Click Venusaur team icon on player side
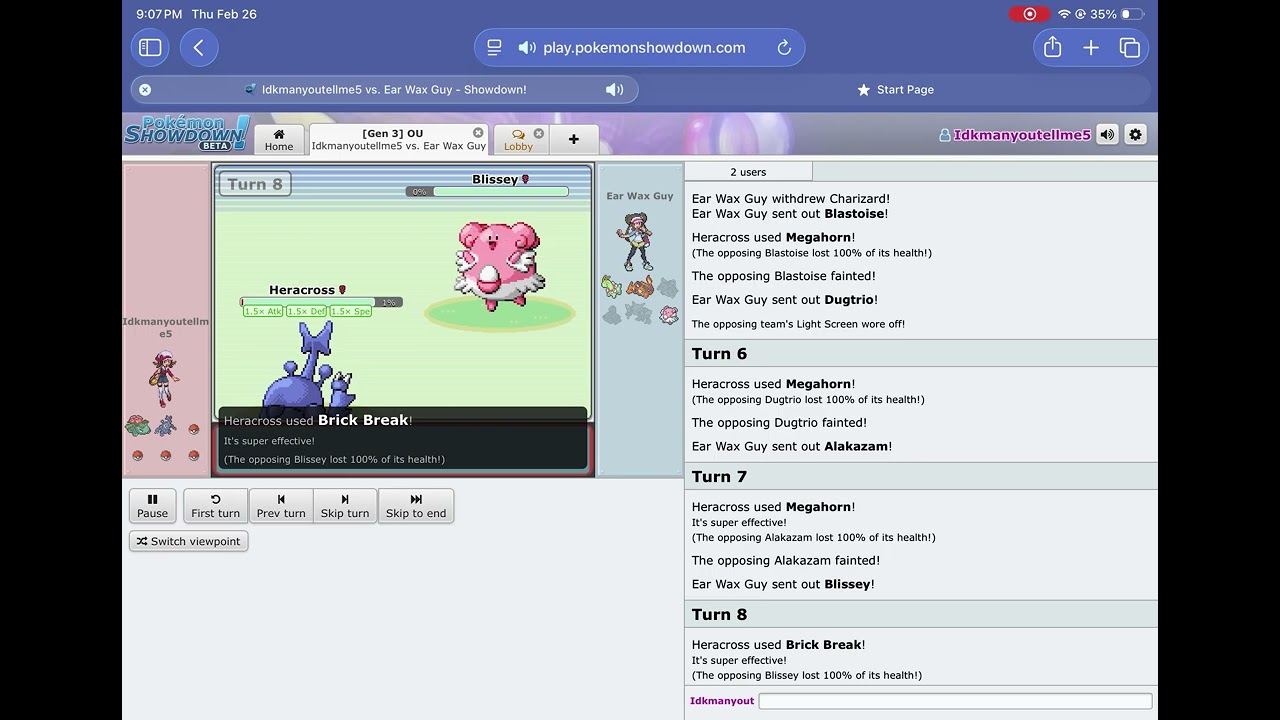1280x720 pixels. pyautogui.click(x=138, y=427)
